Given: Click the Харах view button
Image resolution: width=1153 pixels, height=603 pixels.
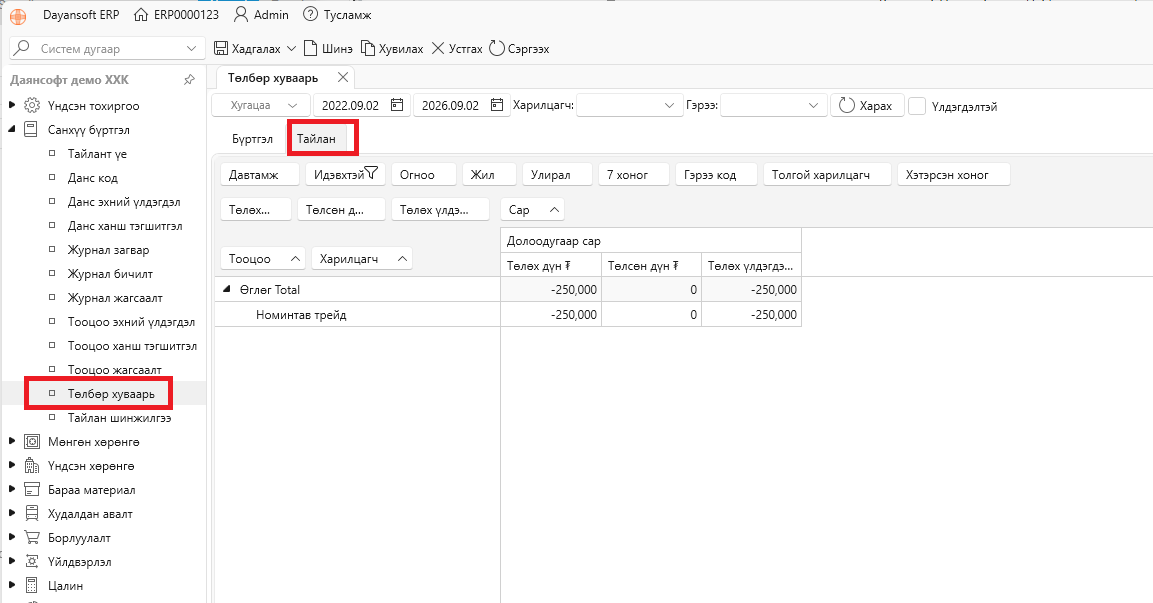Looking at the screenshot, I should (867, 105).
